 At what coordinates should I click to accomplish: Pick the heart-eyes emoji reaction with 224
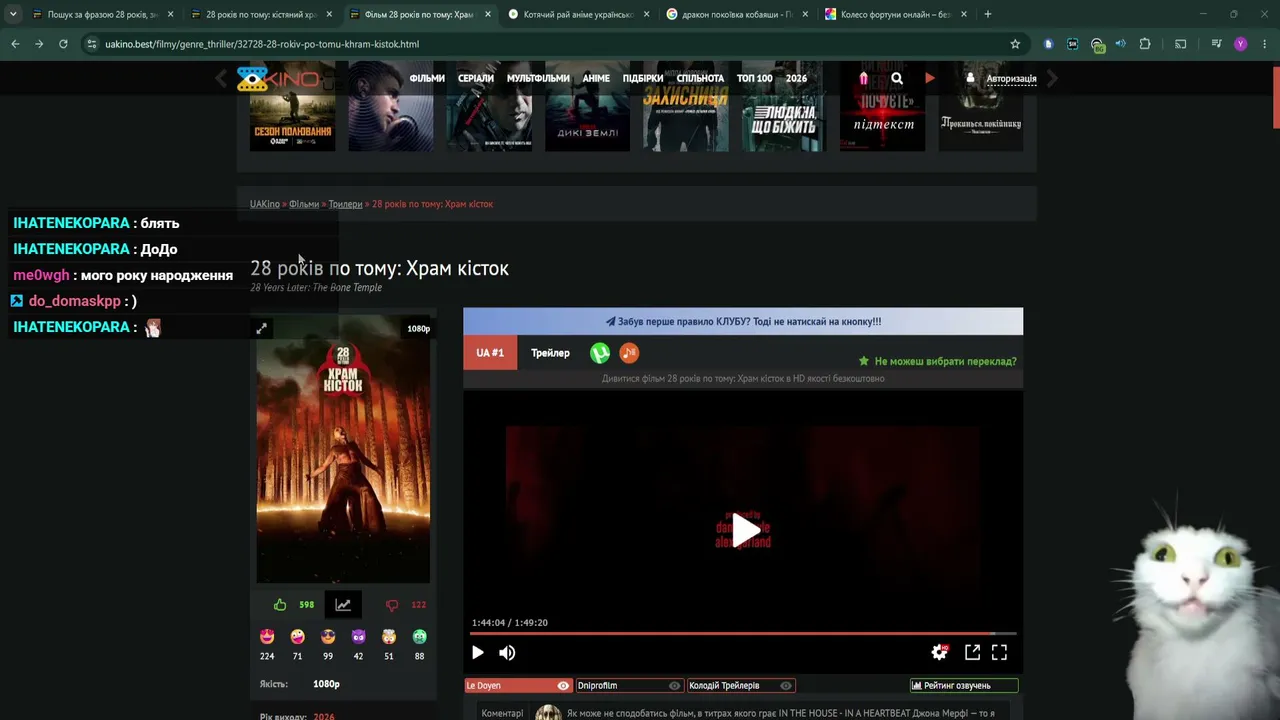tap(267, 637)
